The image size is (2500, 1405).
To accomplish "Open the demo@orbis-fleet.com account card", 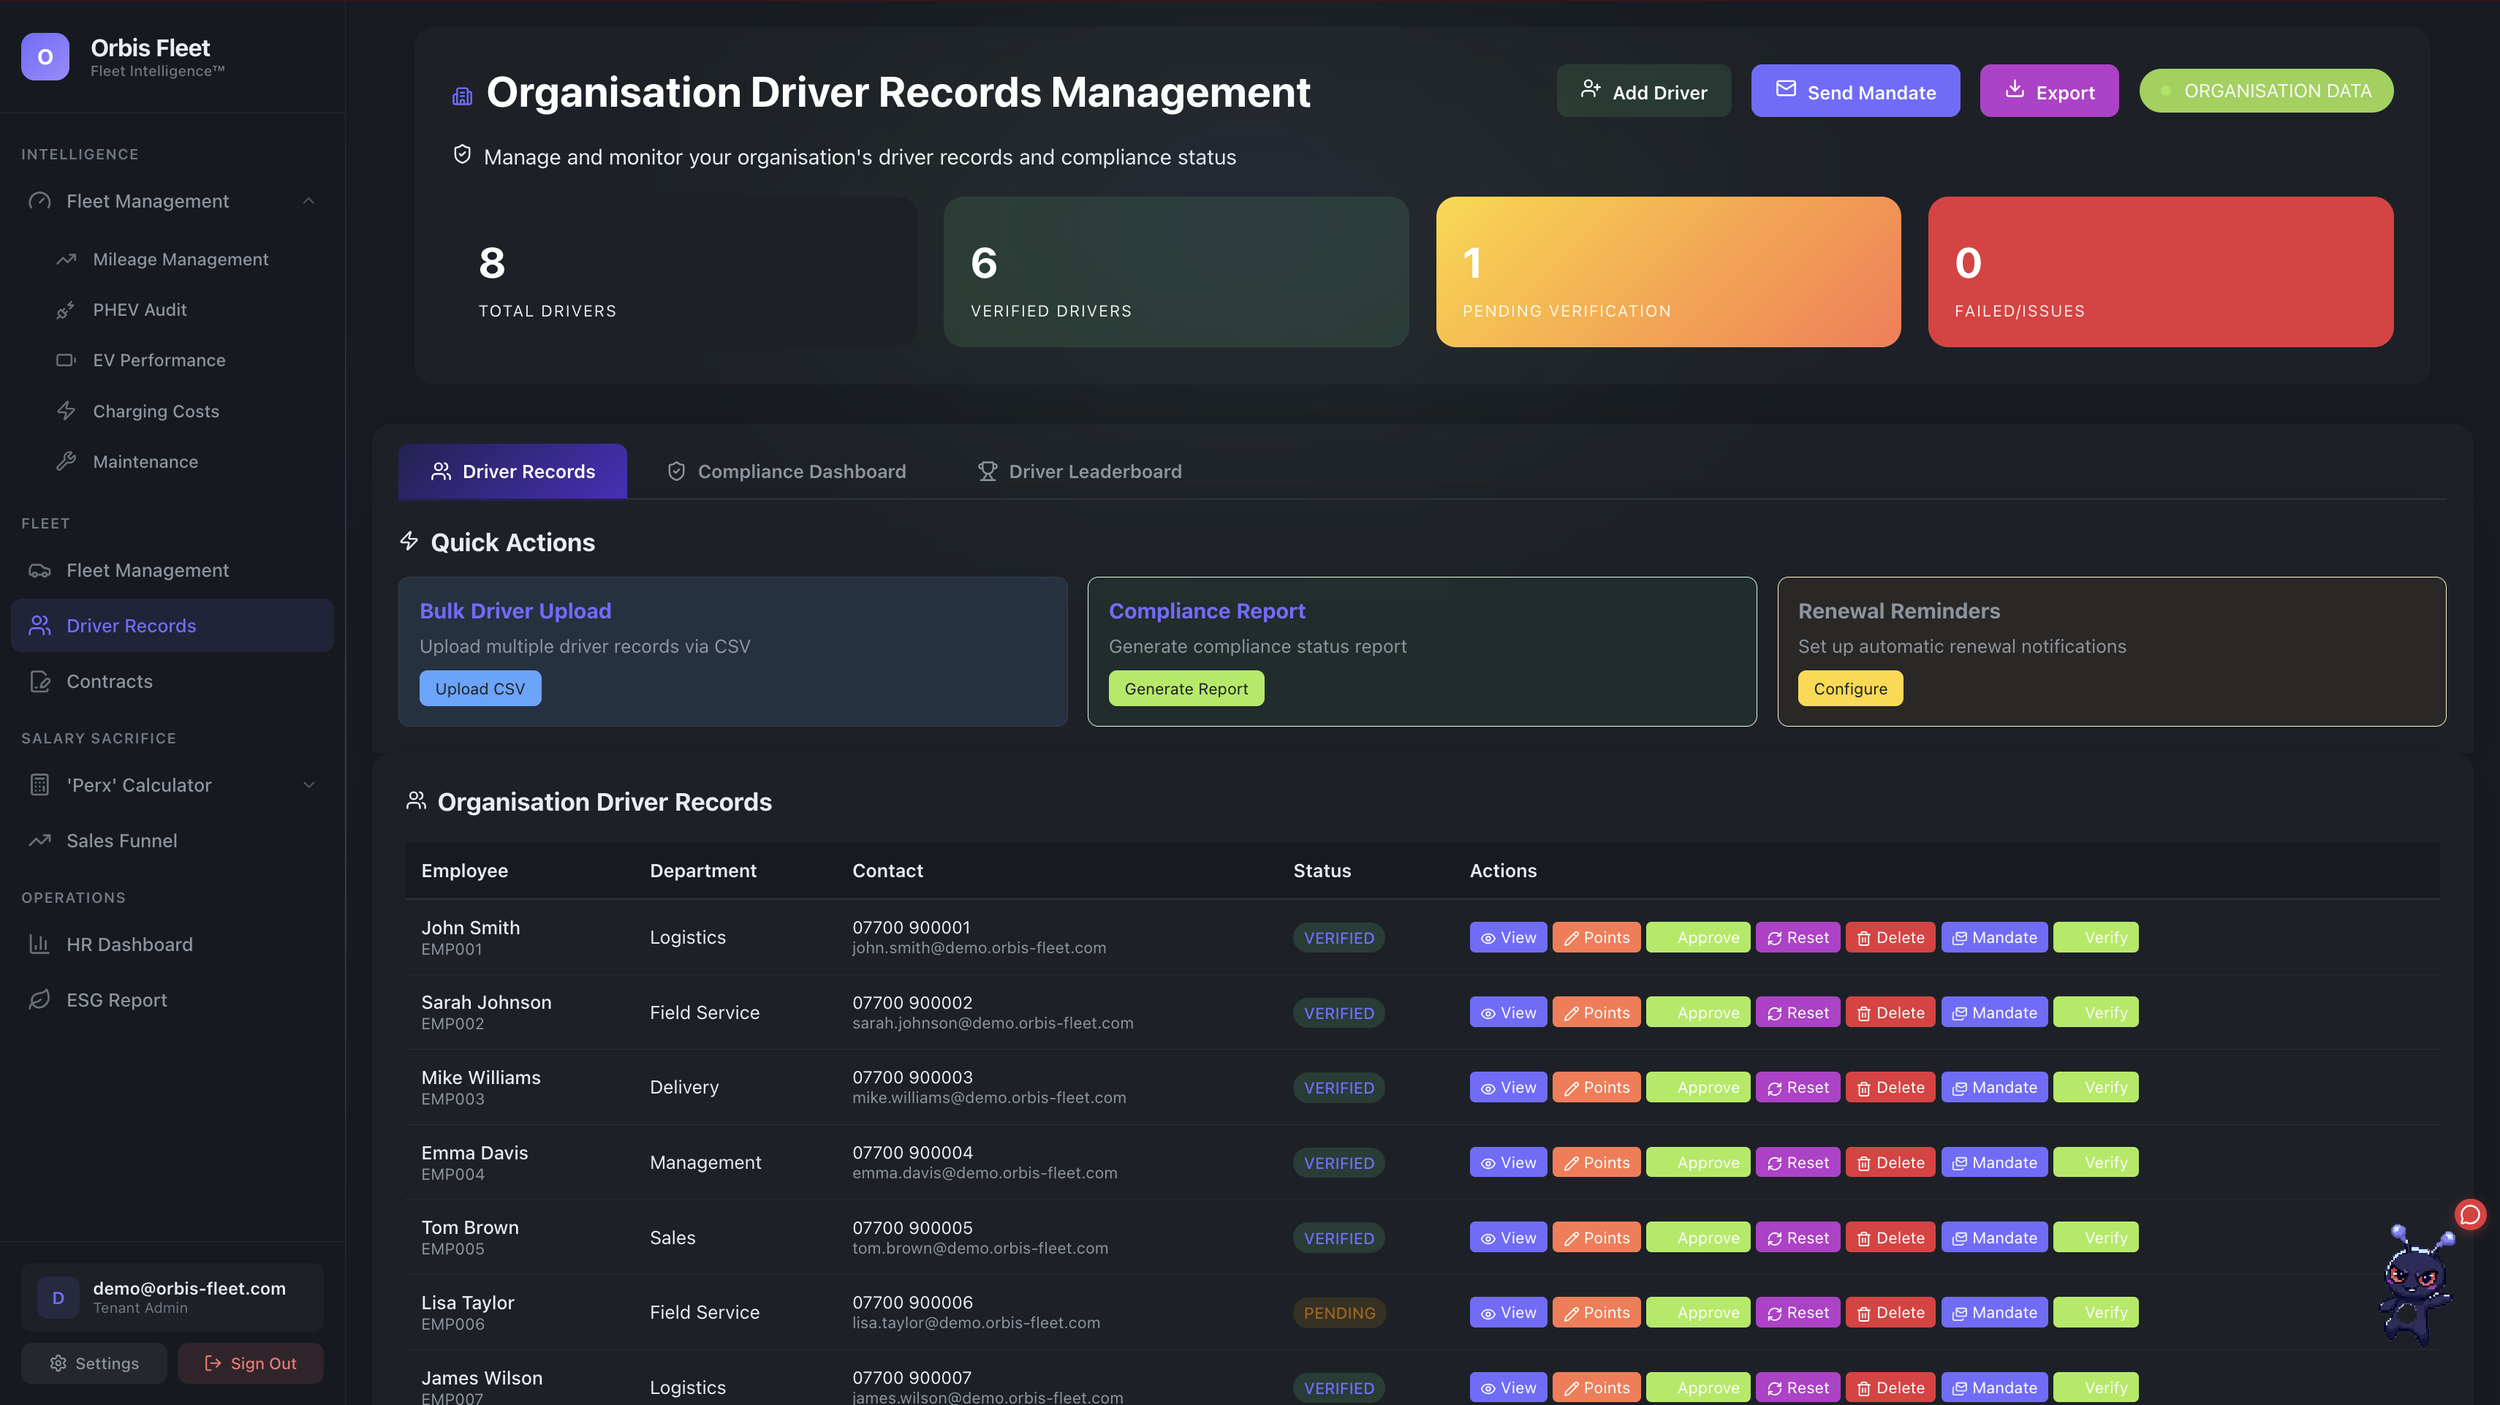I will click(x=172, y=1296).
